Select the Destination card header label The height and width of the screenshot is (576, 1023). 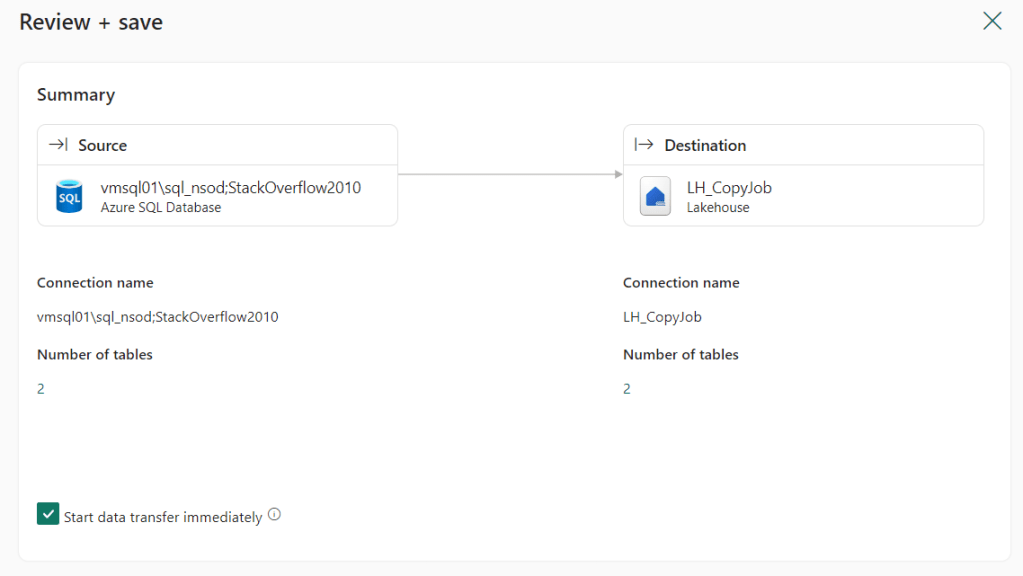coord(705,145)
